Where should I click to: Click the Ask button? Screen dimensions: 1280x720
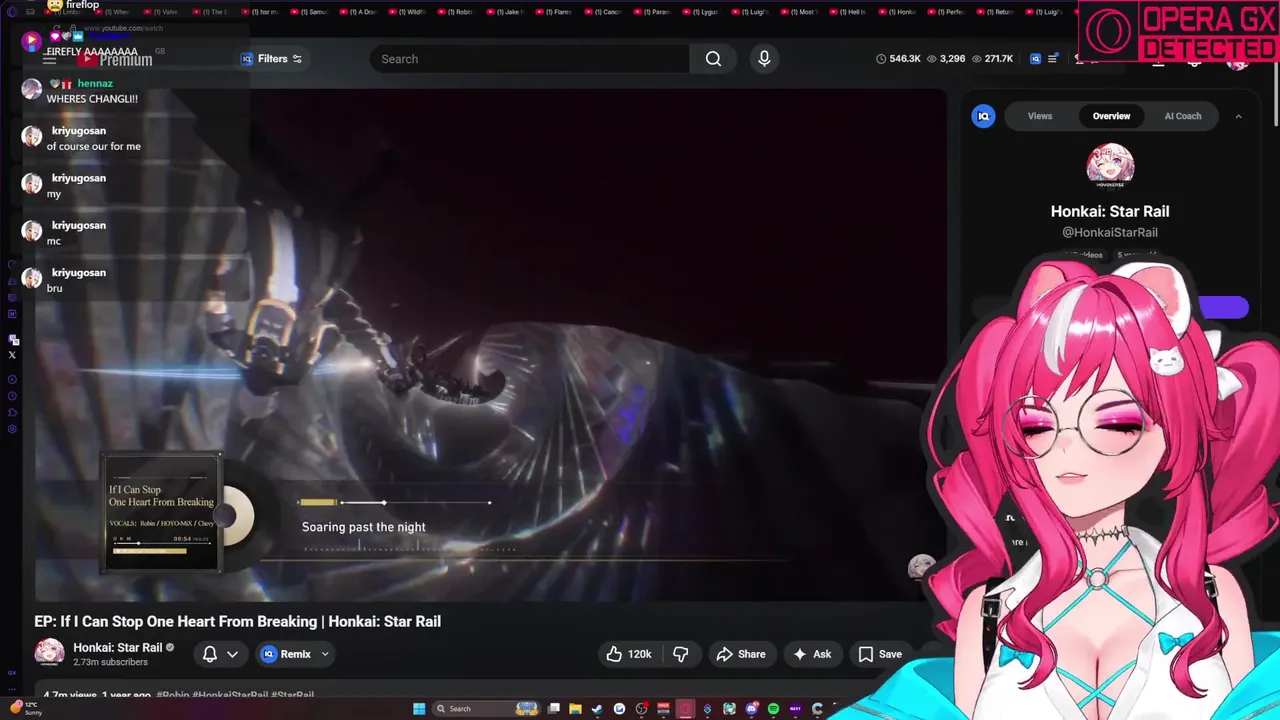(812, 654)
